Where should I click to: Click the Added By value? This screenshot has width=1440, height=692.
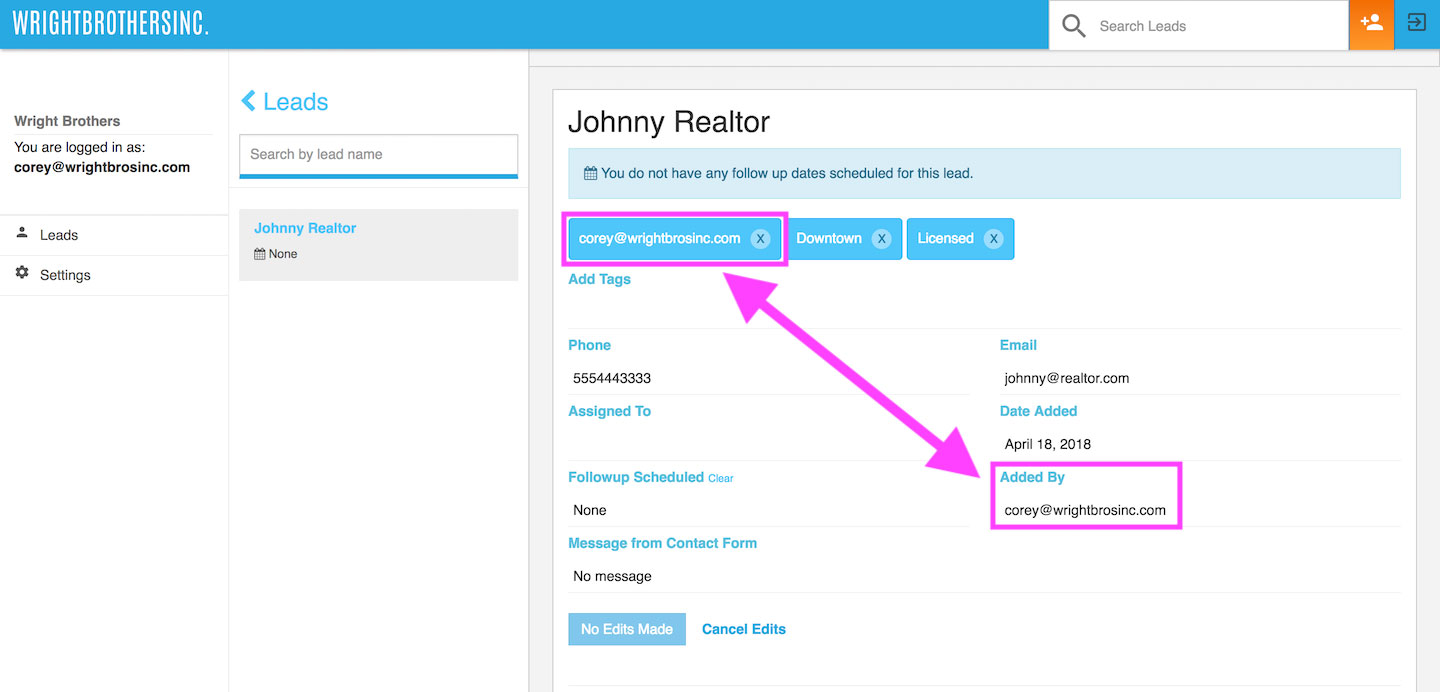1085,510
